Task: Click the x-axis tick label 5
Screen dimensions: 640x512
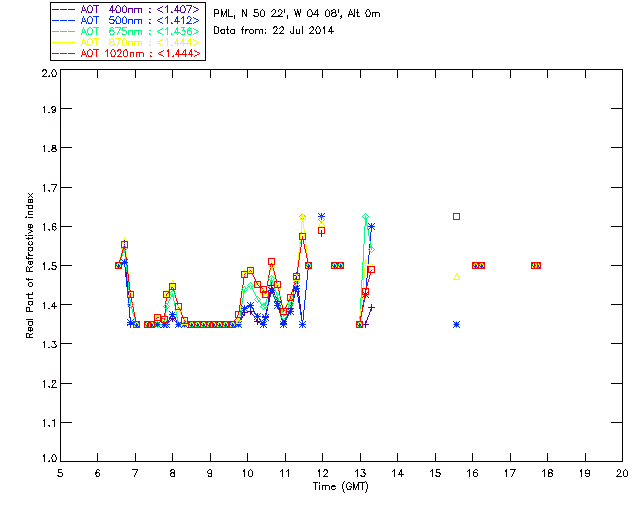Action: pyautogui.click(x=60, y=473)
